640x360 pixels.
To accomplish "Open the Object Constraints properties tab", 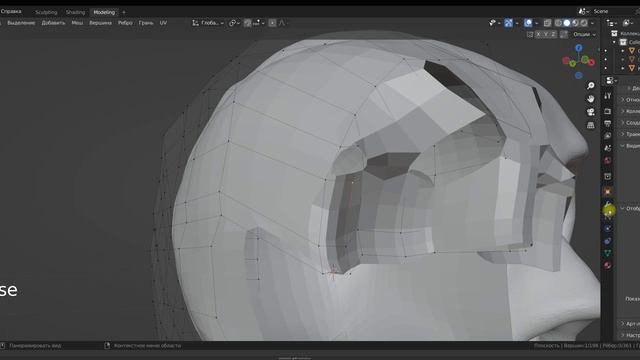I will coord(608,241).
